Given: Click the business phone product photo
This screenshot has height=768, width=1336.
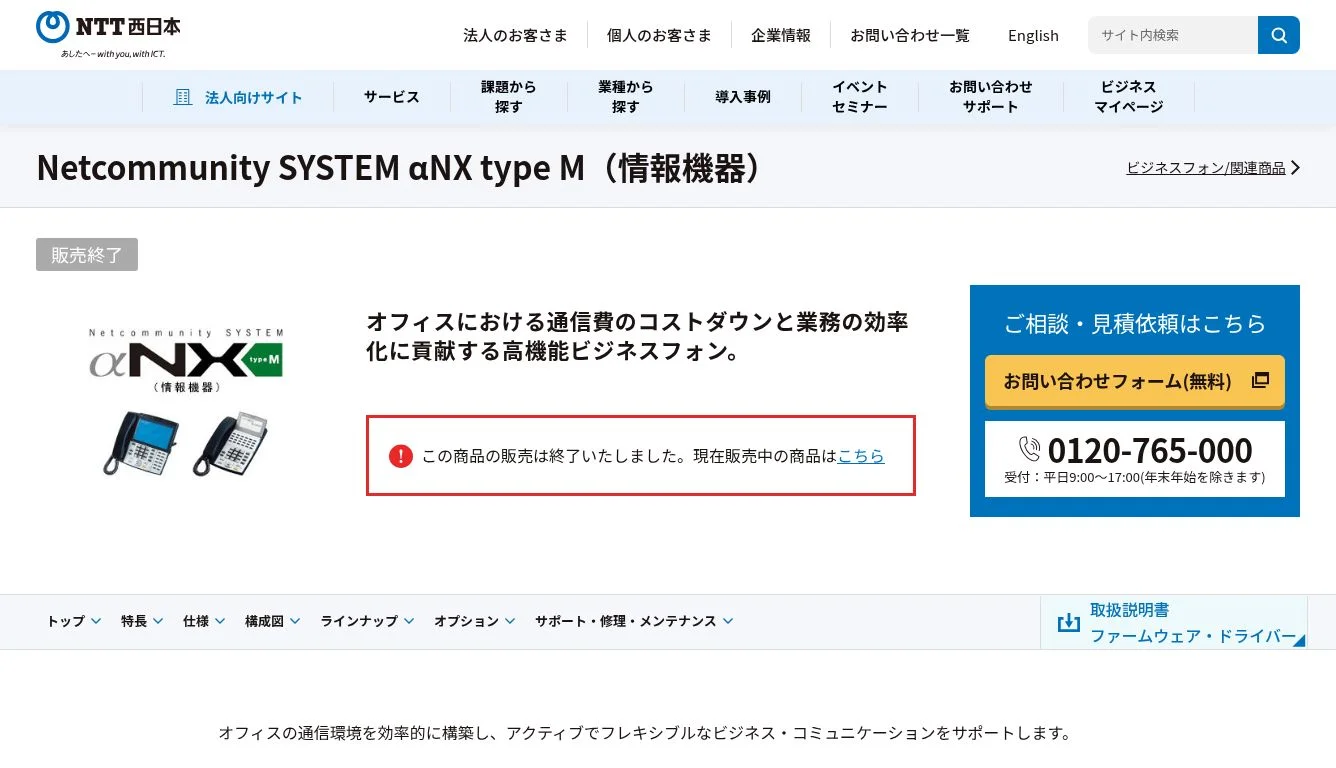Looking at the screenshot, I should pos(186,442).
